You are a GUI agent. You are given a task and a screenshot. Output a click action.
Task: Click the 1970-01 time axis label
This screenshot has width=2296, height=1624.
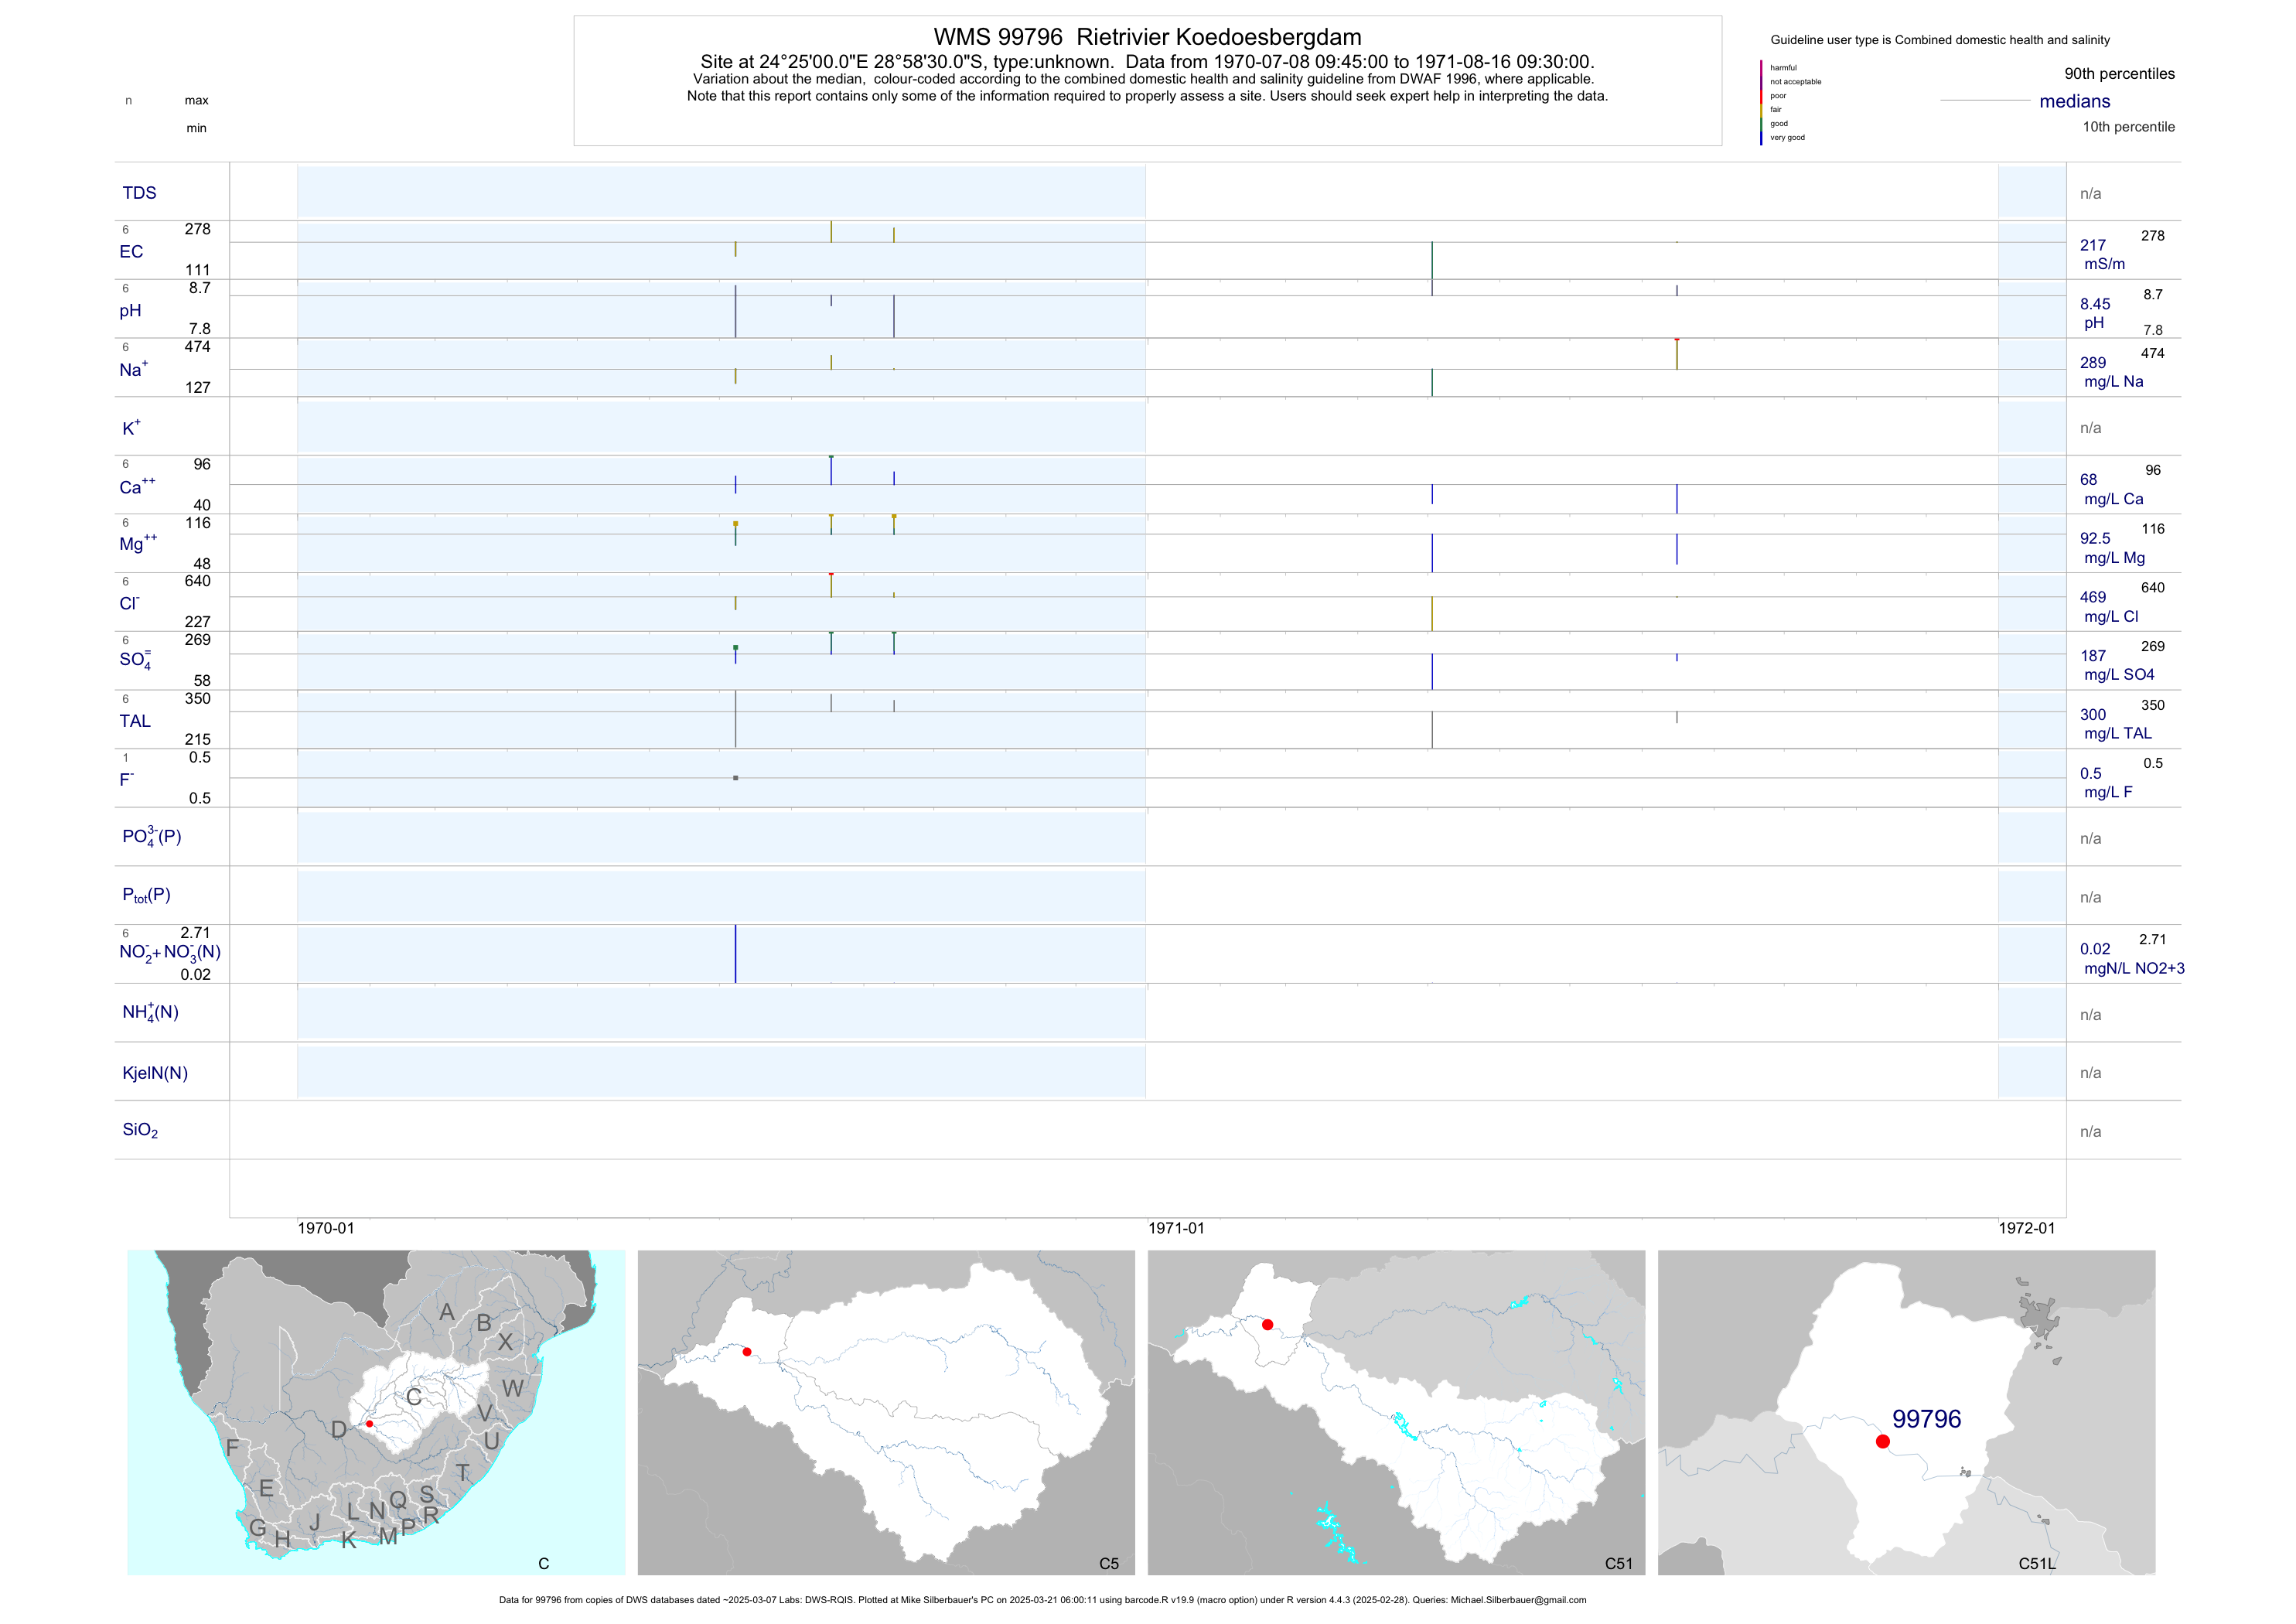(326, 1228)
